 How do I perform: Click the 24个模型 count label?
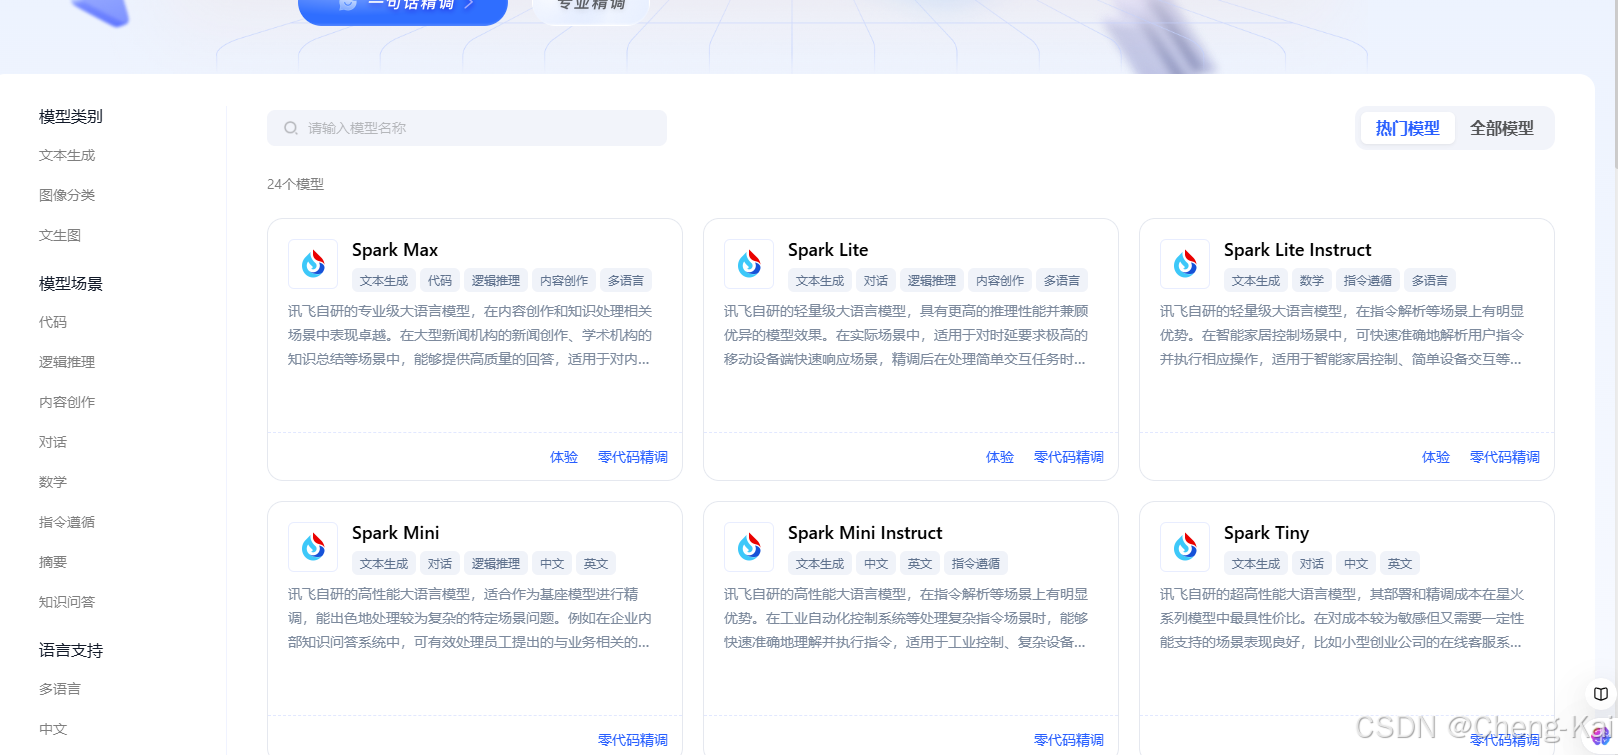295,184
